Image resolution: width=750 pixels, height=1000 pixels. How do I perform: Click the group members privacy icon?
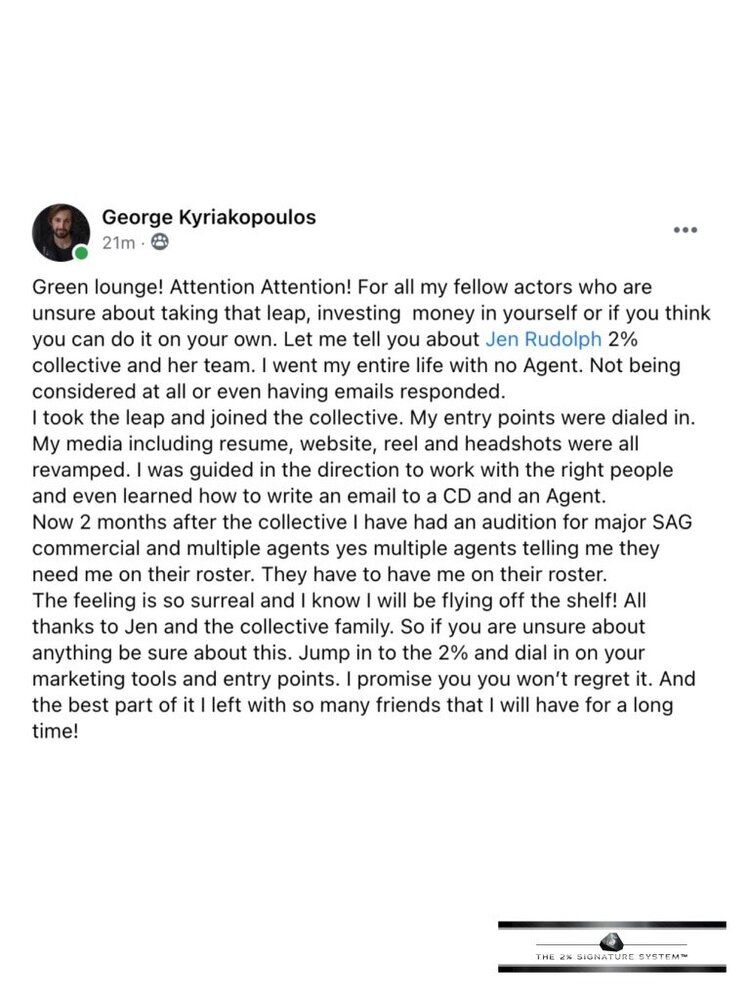(161, 242)
